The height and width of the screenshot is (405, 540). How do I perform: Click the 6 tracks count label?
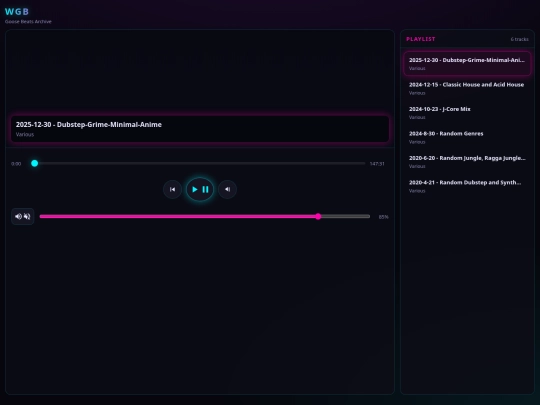[x=519, y=39]
